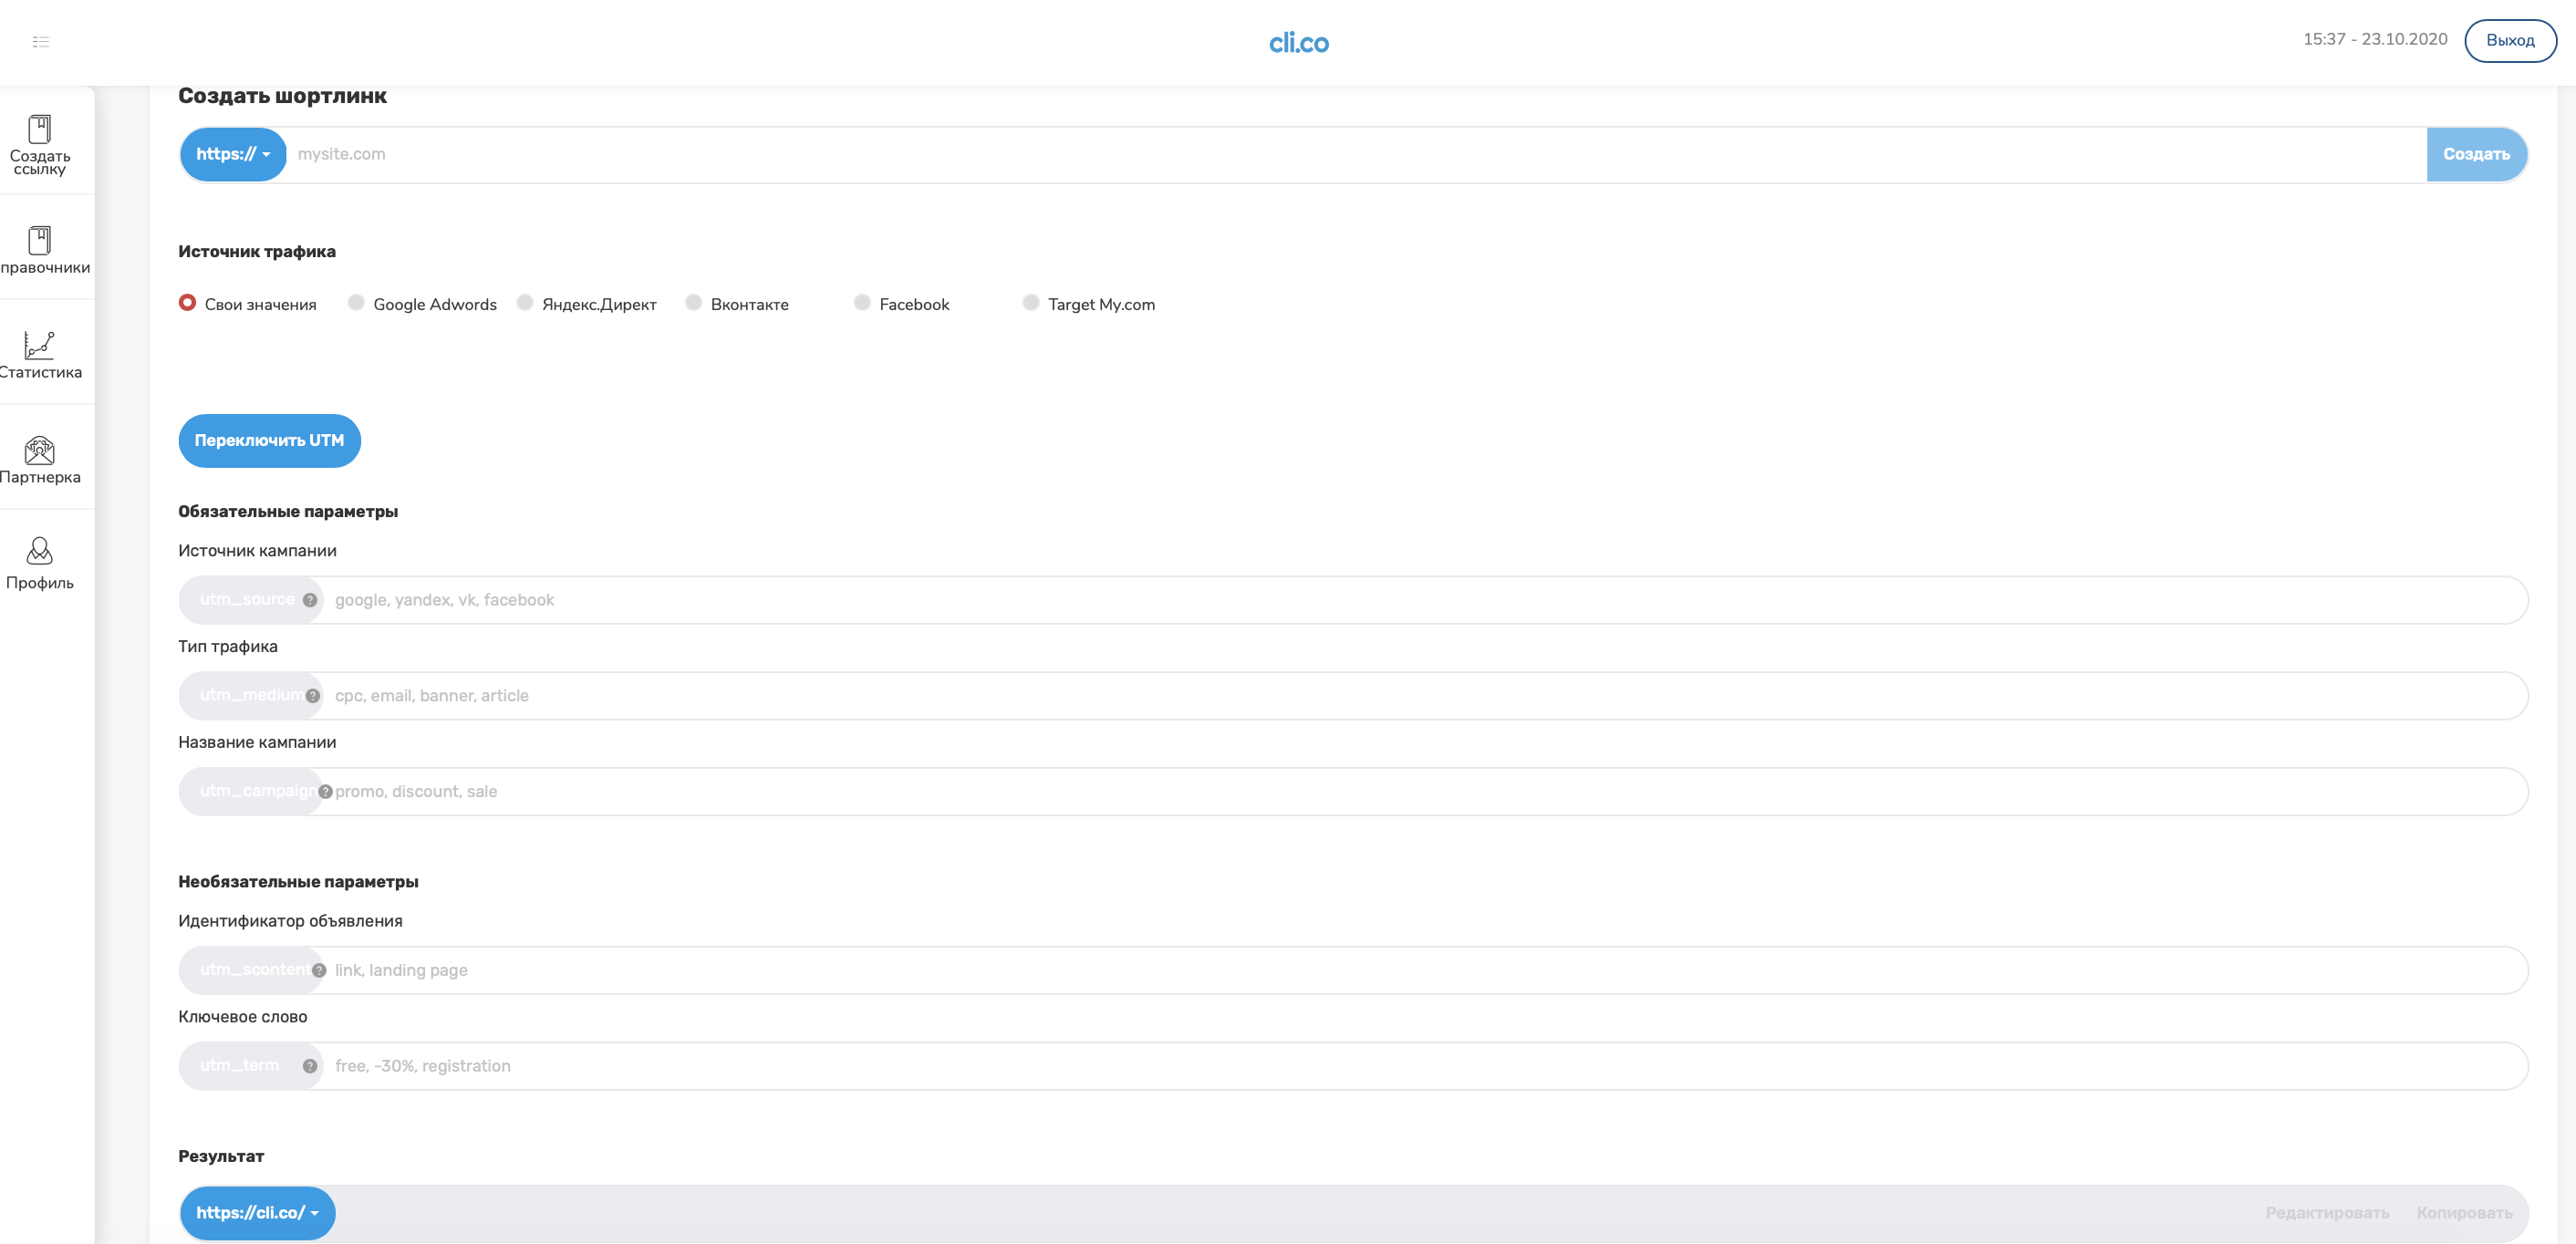Expand the https:// protocol dropdown
The width and height of the screenshot is (2576, 1244).
233,154
